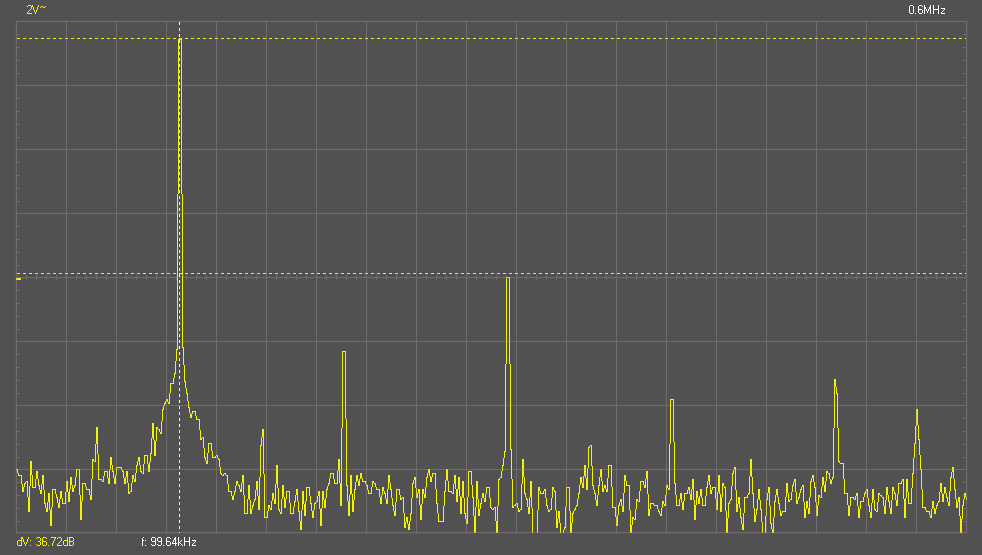Click the tallest fundamental peak at 99.64kHz
Screen dimensions: 982x555
click(180, 42)
